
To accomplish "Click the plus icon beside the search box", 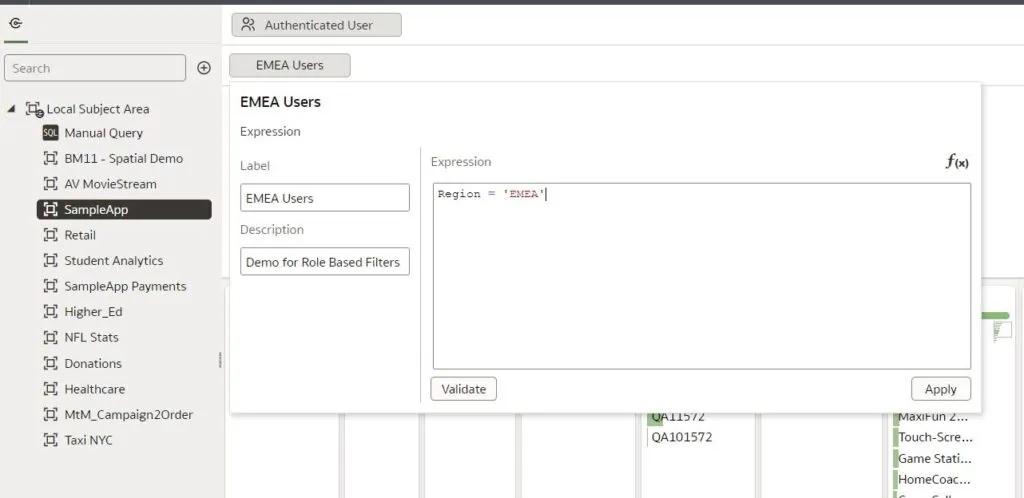I will [204, 68].
